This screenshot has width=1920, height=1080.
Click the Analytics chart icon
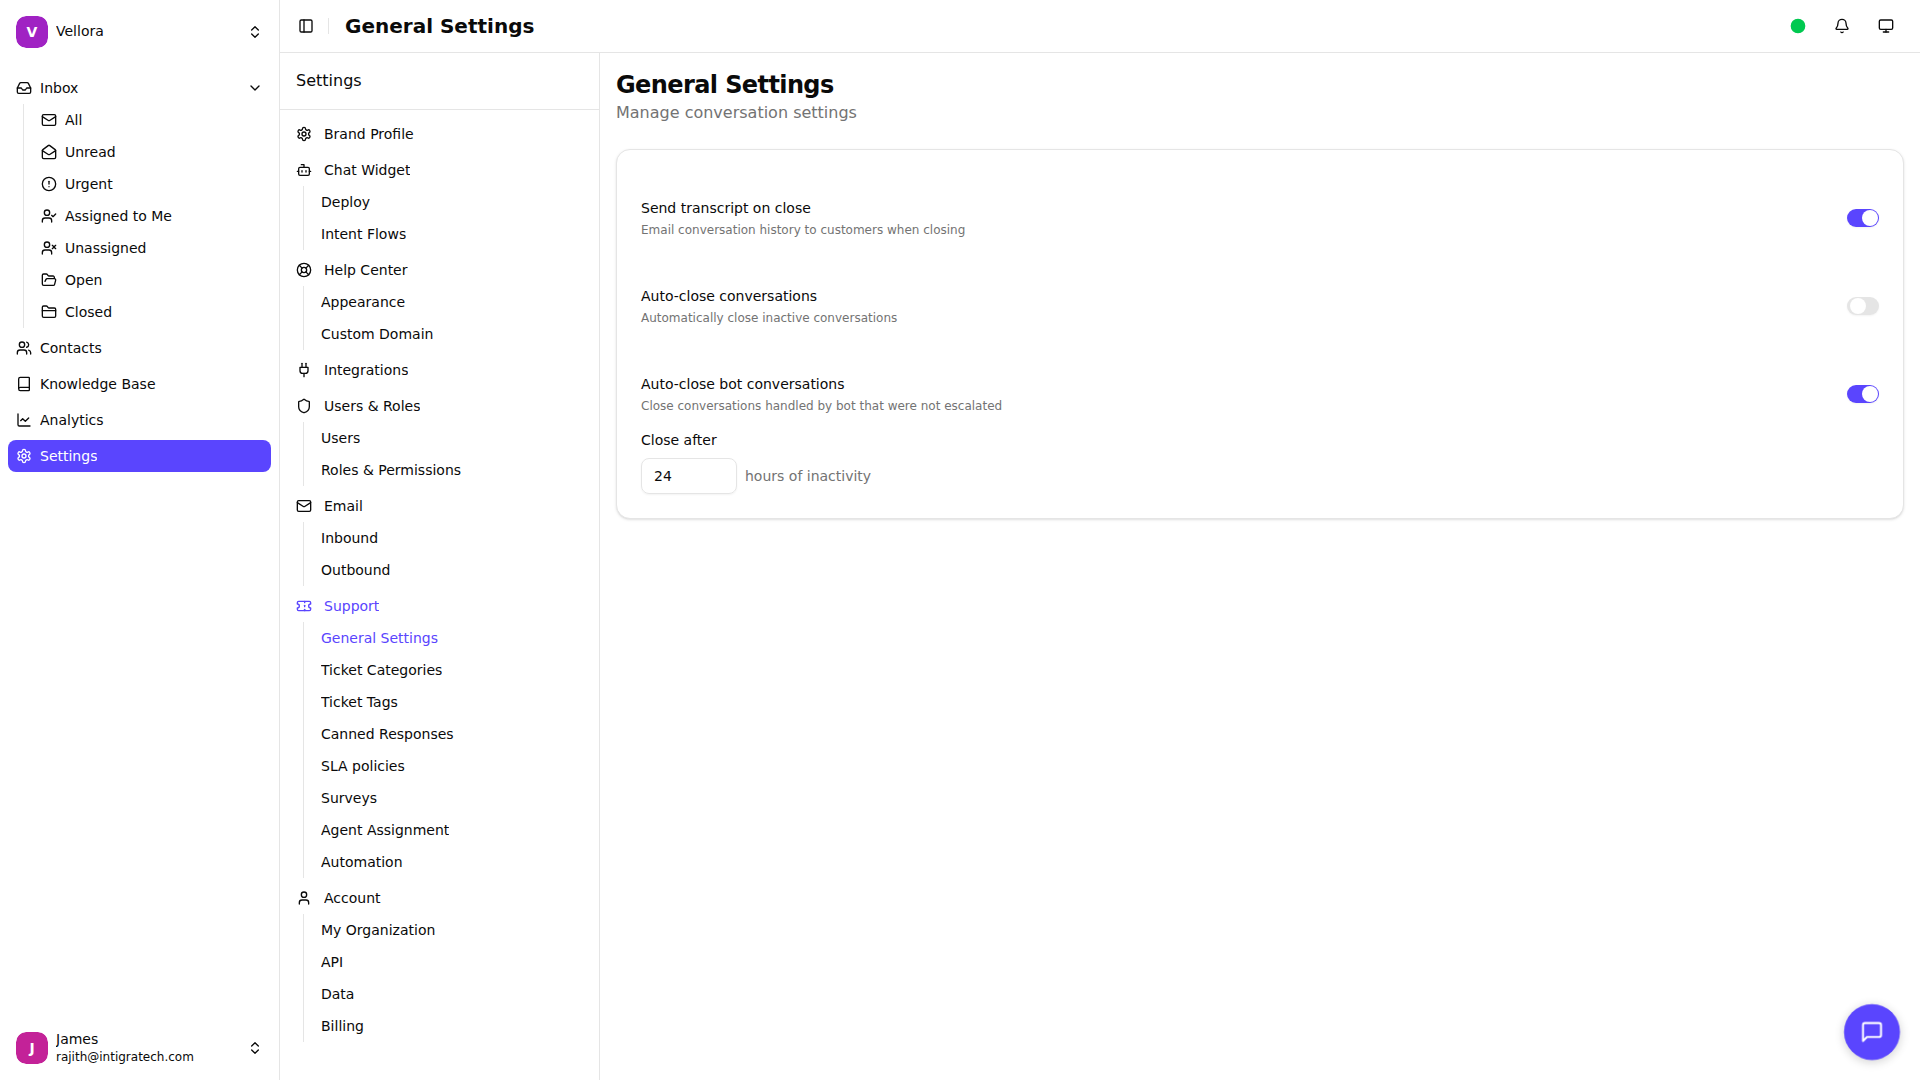[24, 420]
